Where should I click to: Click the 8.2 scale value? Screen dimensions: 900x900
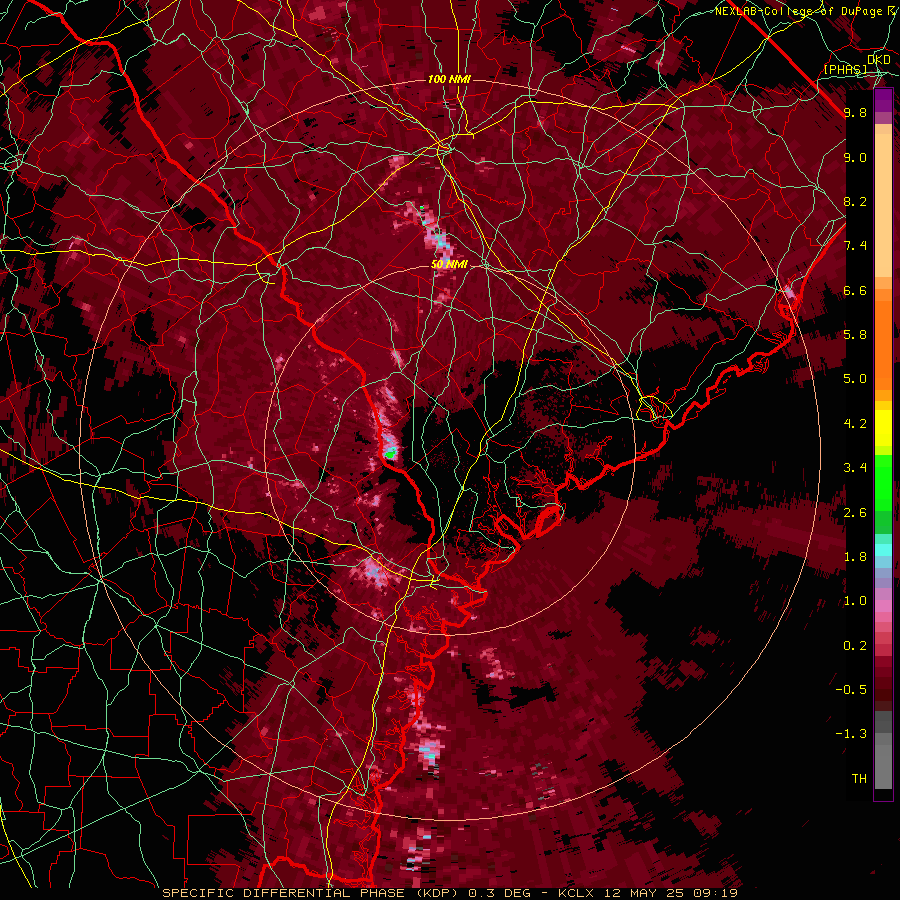pos(855,201)
